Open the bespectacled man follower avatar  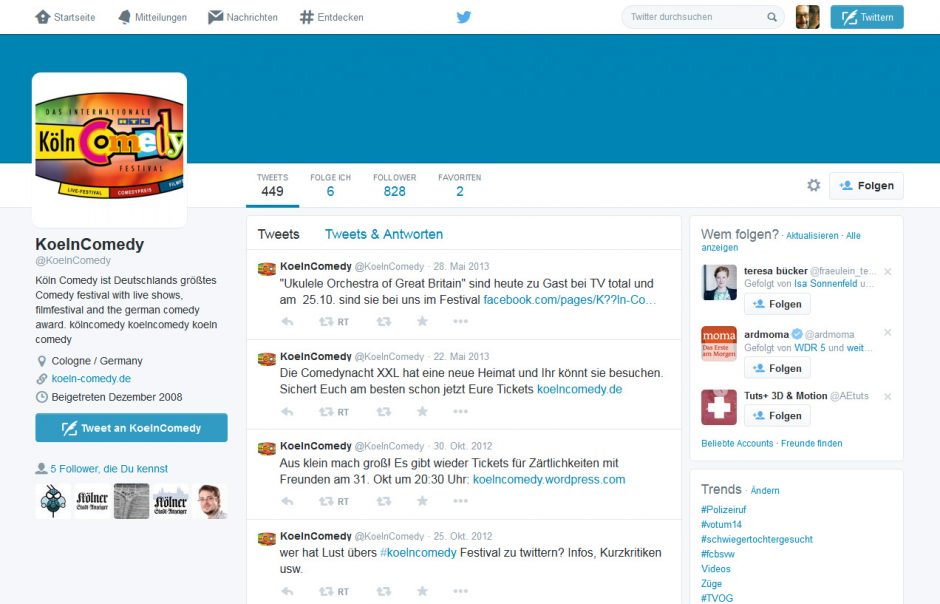point(210,501)
